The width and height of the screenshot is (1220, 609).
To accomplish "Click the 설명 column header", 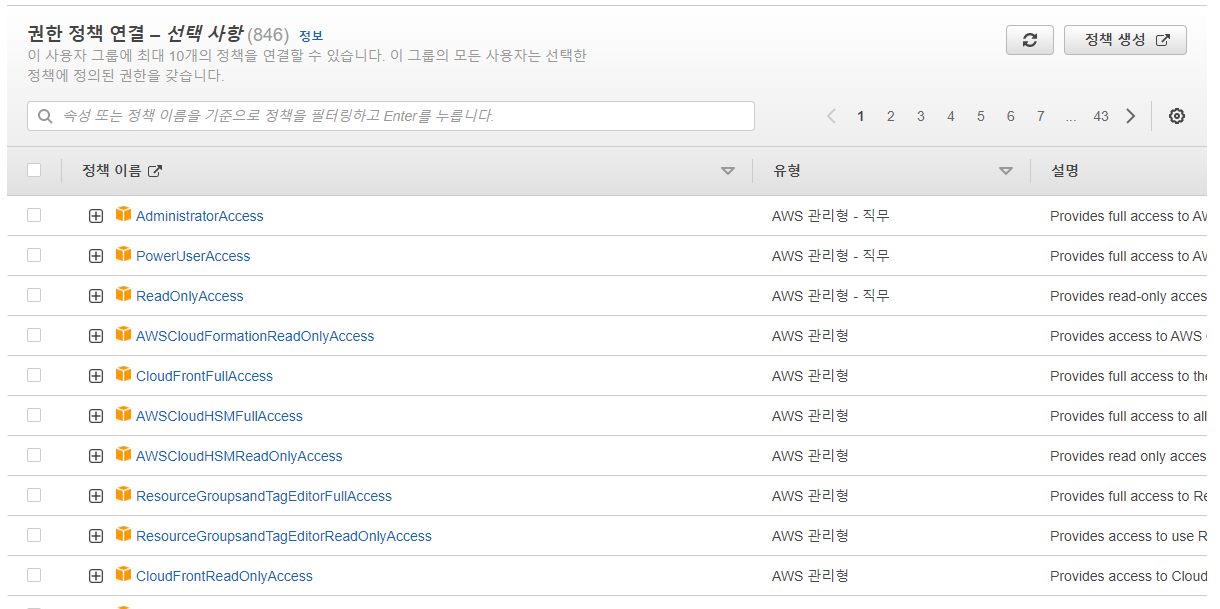I will tap(1064, 171).
